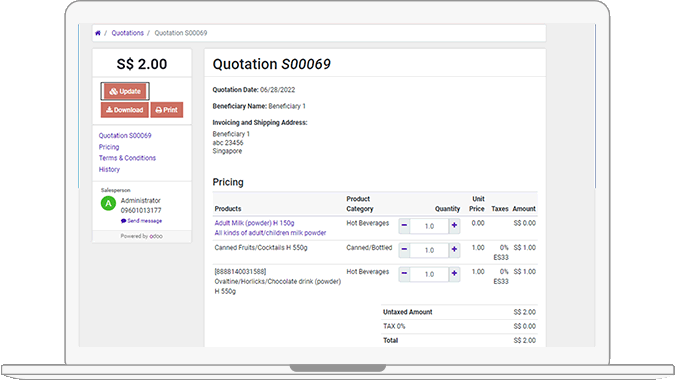Increase quantity of Ovaltine/Horlicks drink
Screen dimensions: 675x380
coord(454,274)
